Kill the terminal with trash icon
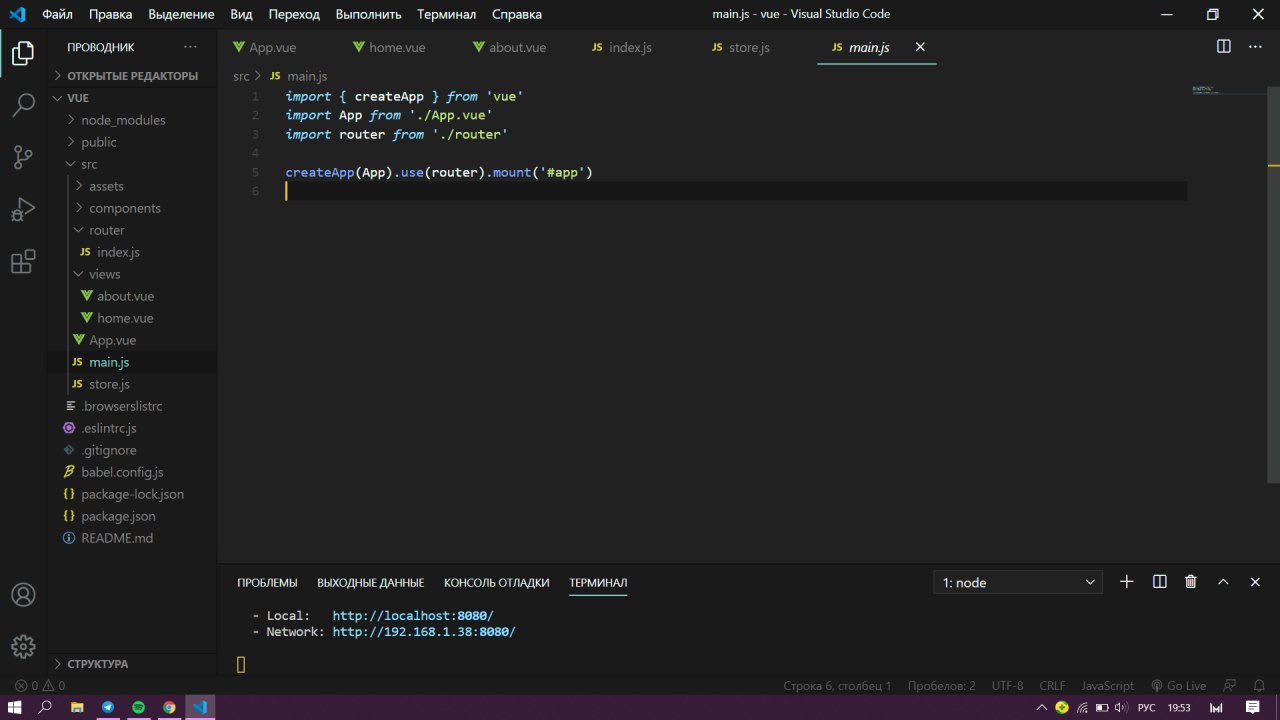Image resolution: width=1280 pixels, height=720 pixels. click(1190, 582)
